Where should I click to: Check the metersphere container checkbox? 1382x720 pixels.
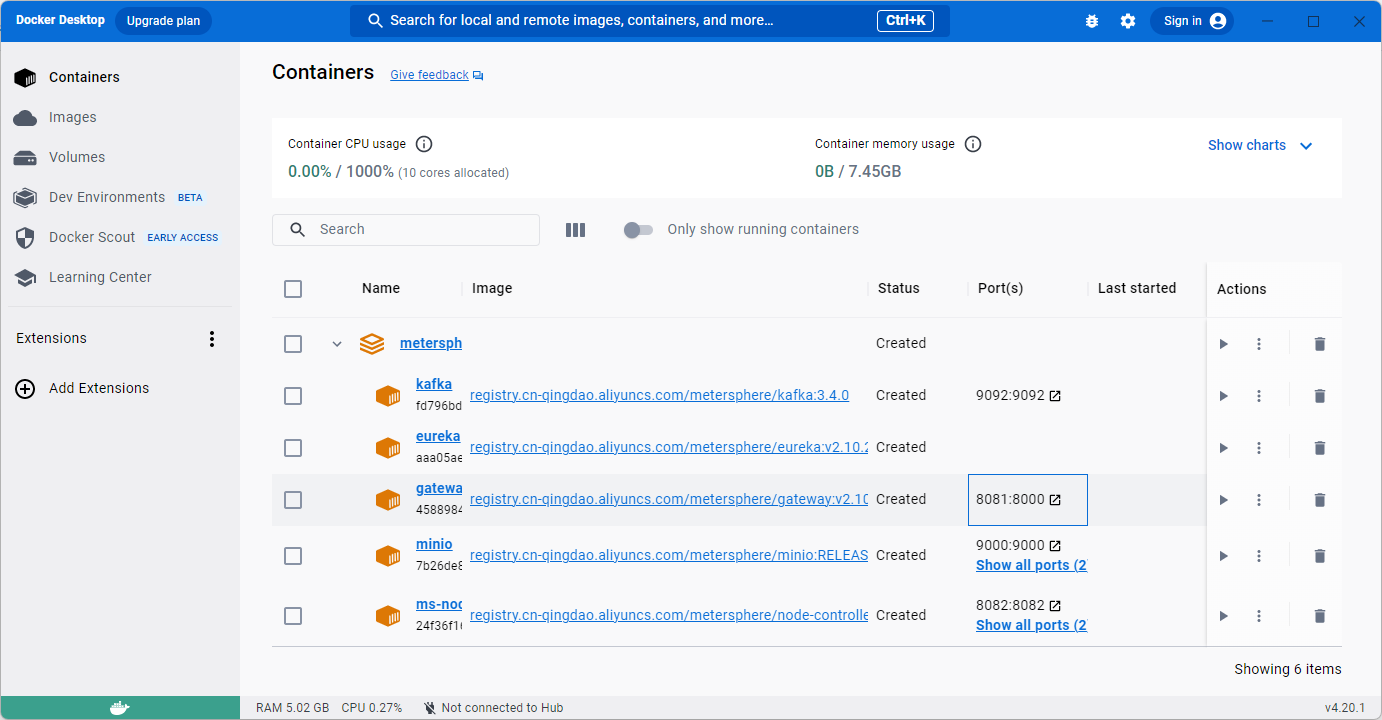click(293, 343)
